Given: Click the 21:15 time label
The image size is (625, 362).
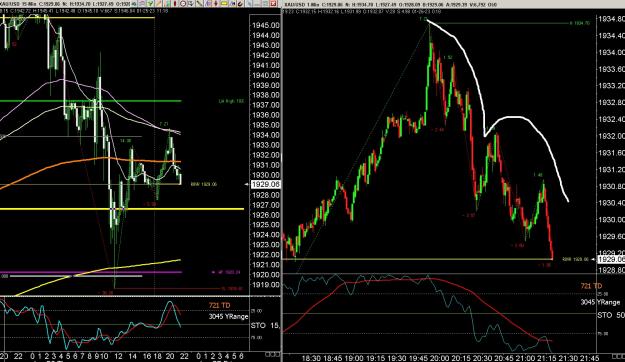Looking at the screenshot, I should point(547,358).
